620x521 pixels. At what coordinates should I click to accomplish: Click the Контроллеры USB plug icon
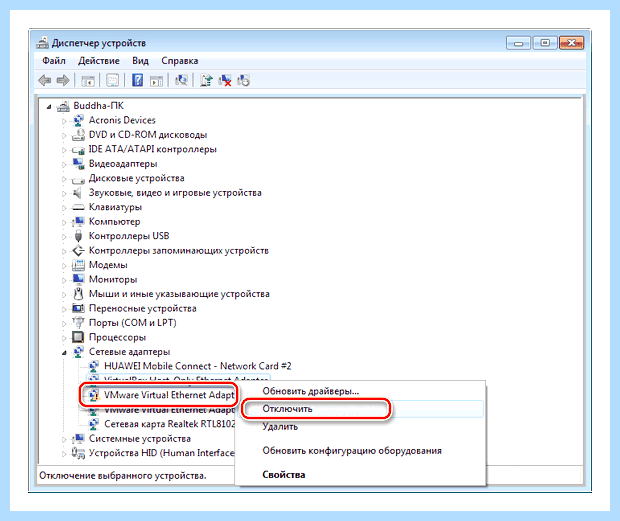pos(78,236)
